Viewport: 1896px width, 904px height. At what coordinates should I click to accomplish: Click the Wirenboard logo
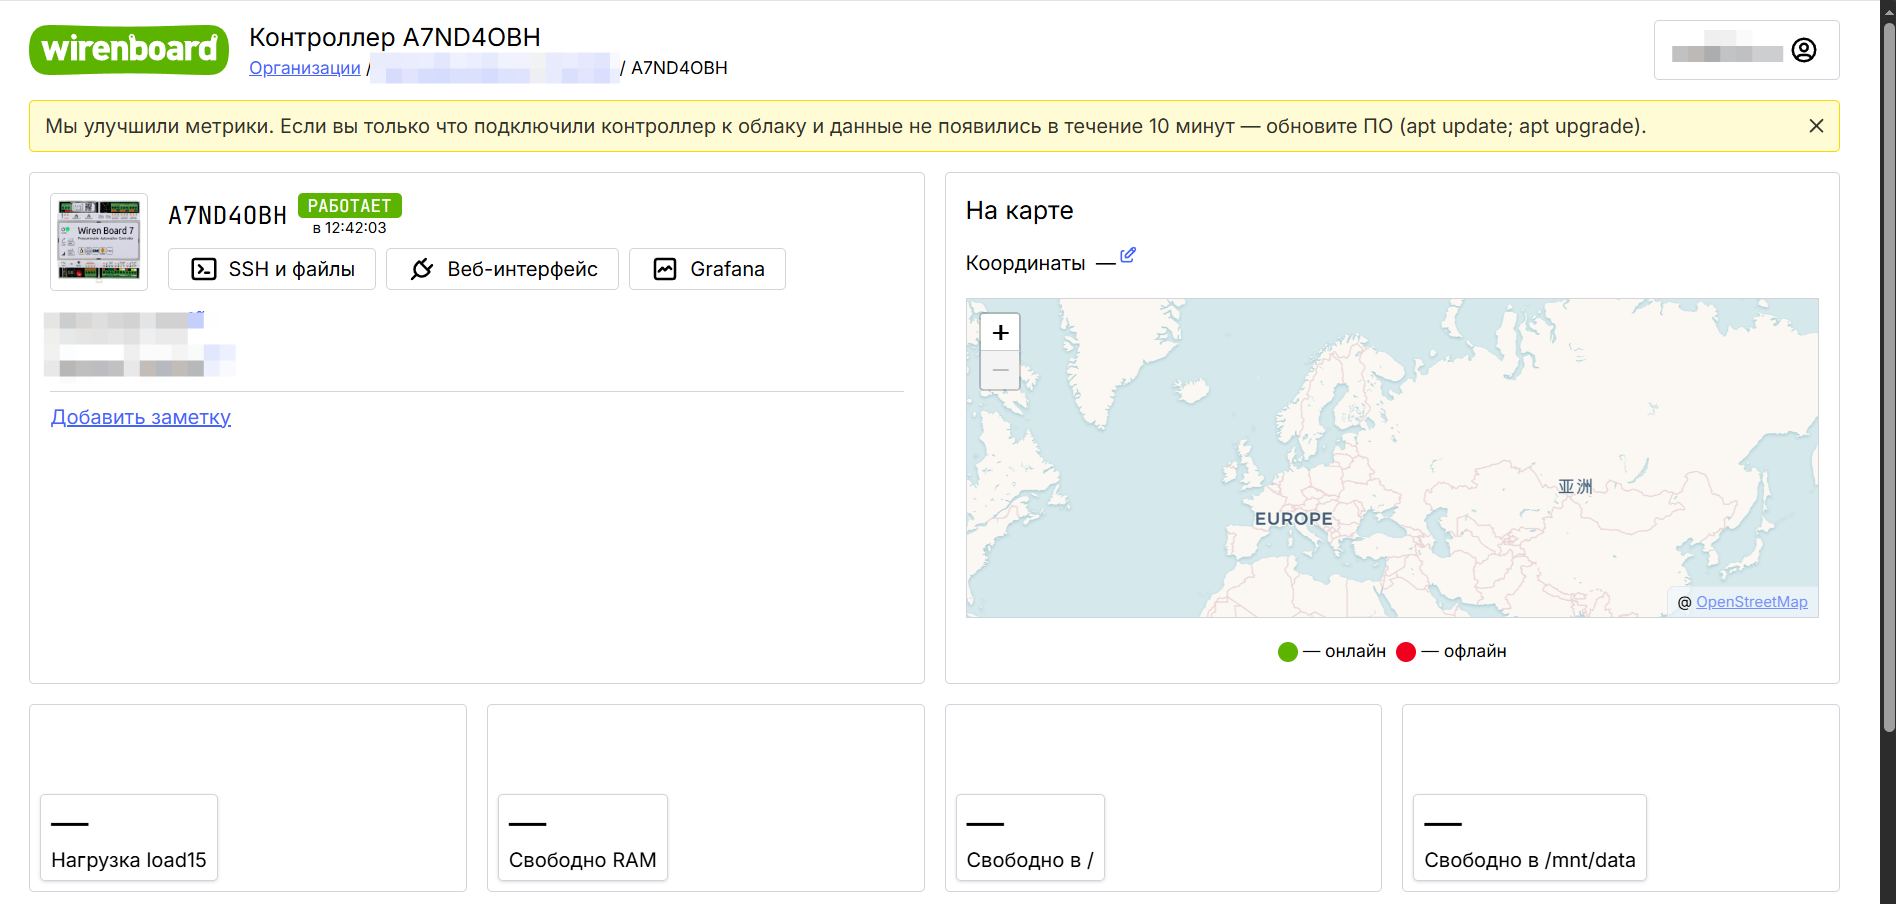coord(129,50)
